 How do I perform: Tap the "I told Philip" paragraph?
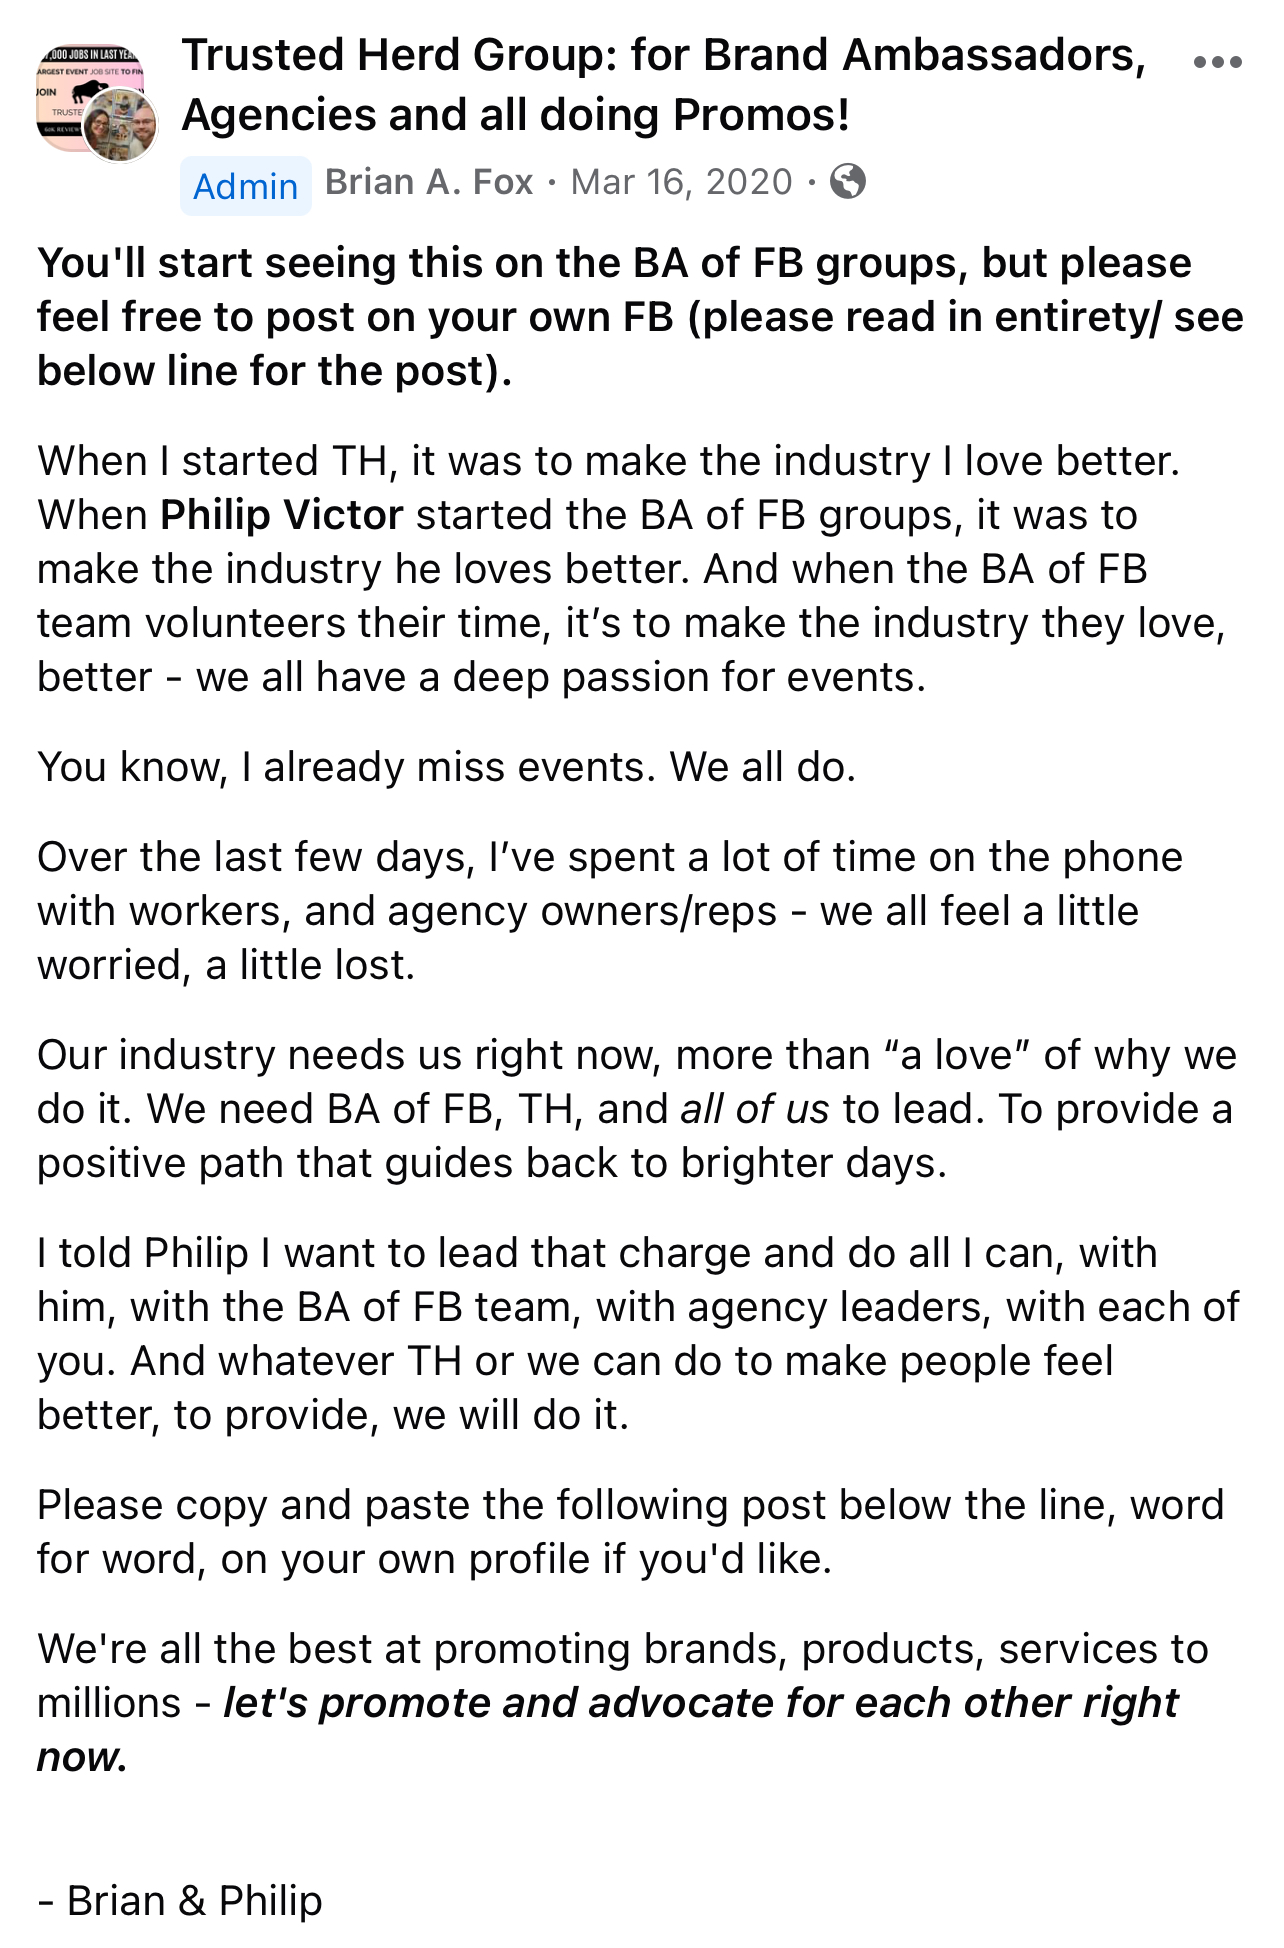point(638,1334)
